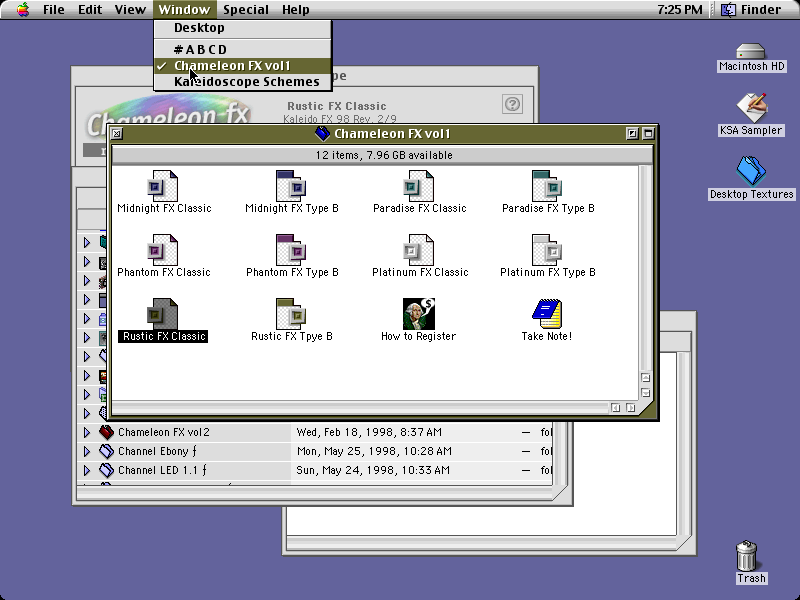The width and height of the screenshot is (800, 600).
Task: Choose Desktop from the Window menu
Action: (243, 28)
